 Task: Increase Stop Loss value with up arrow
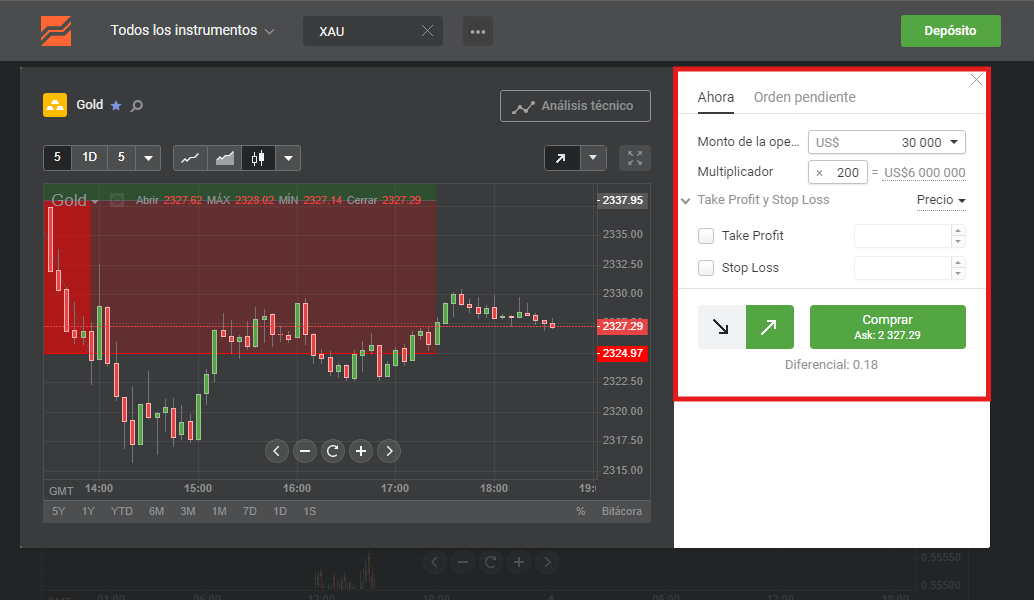[958, 262]
